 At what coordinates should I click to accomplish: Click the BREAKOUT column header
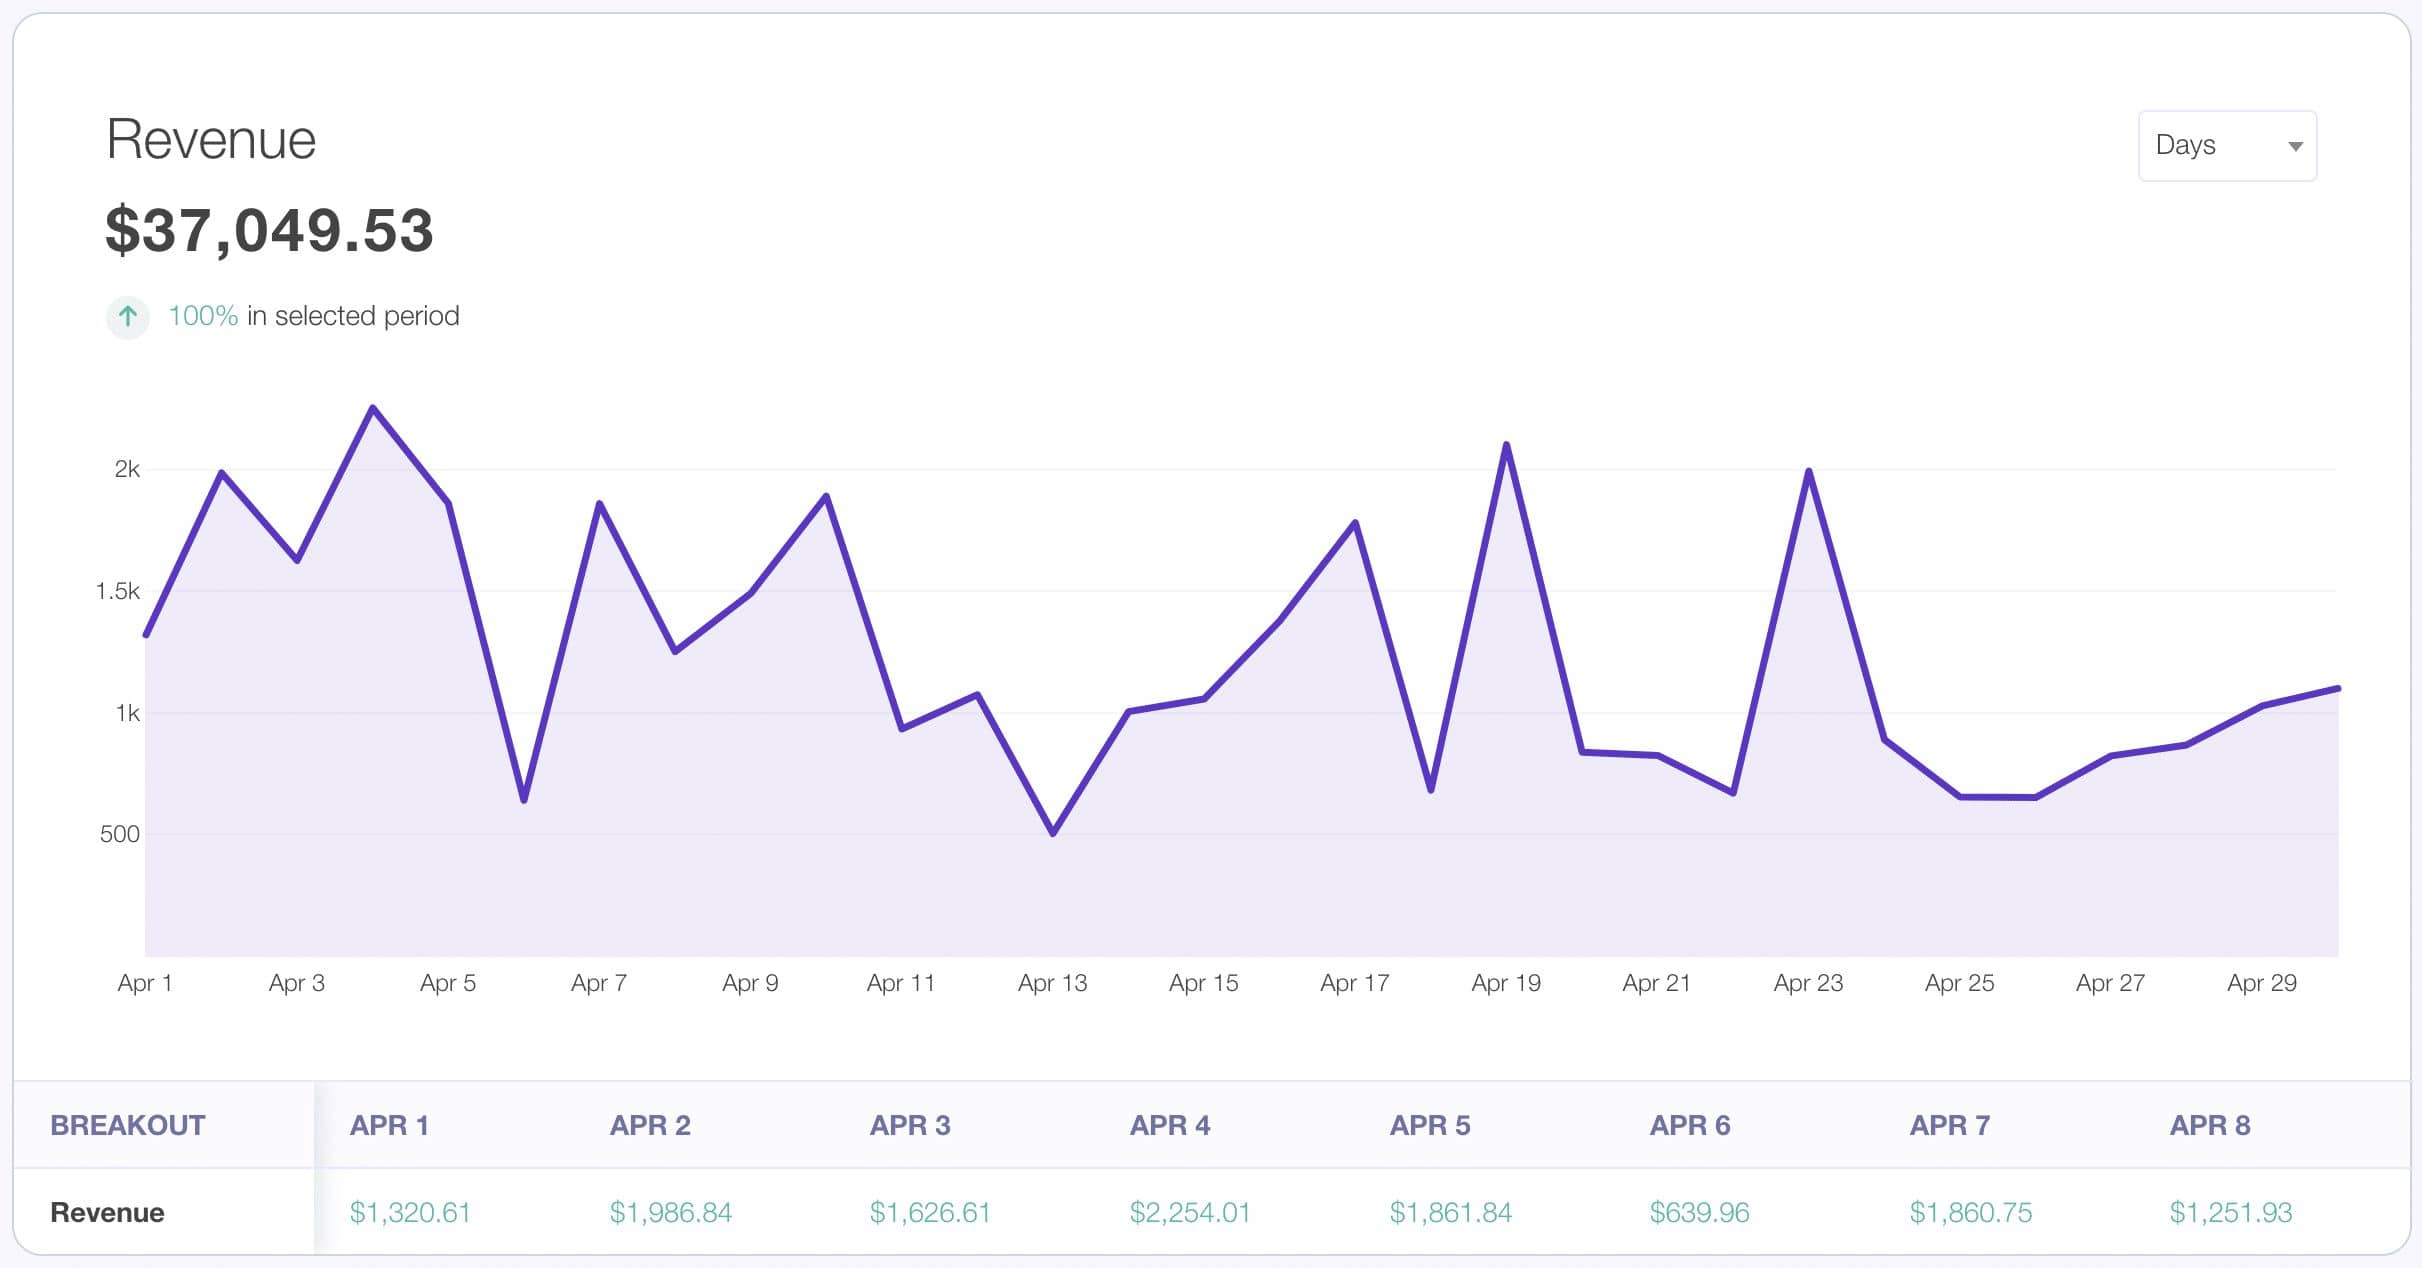pos(128,1125)
